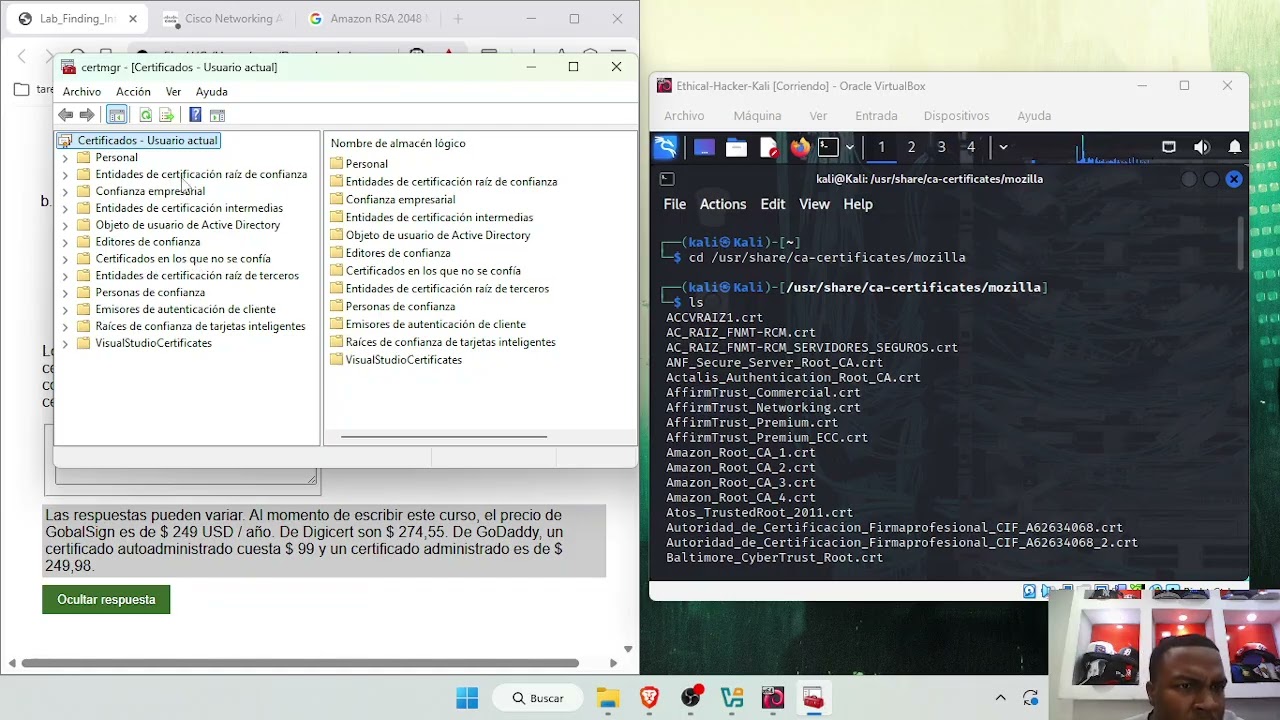
Task: Click the Export list icon in certmgr toolbar
Action: pyautogui.click(x=167, y=115)
